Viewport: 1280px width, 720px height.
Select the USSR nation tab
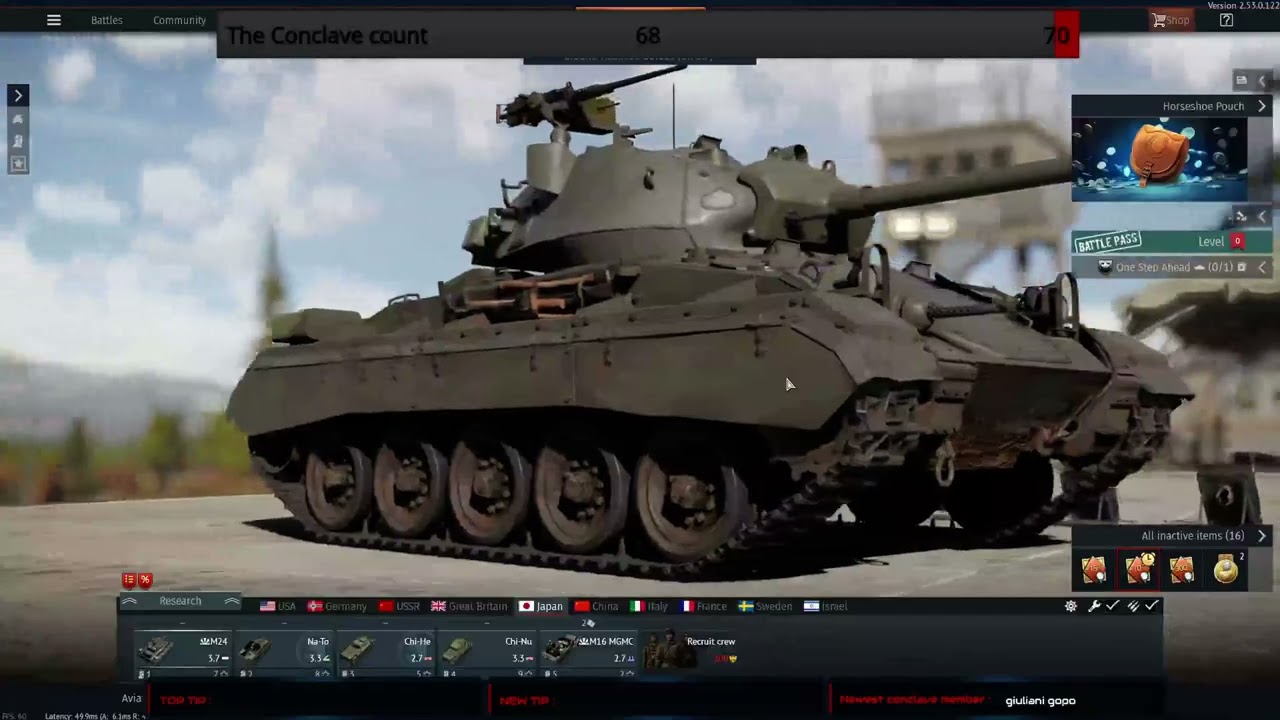(x=399, y=606)
